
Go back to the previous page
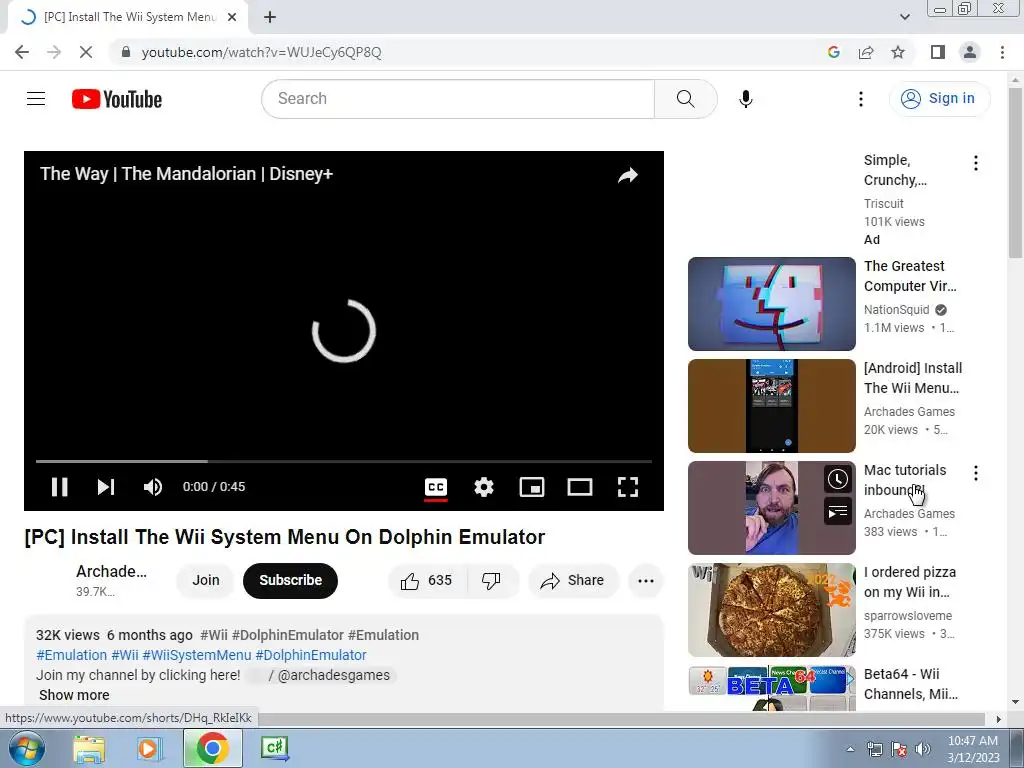(x=22, y=52)
